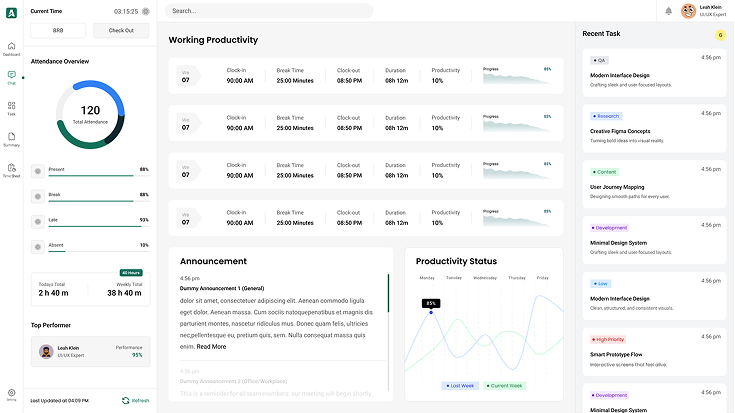Open Dashboard from the left sidebar
Screen dimensions: 735x413
[11, 47]
